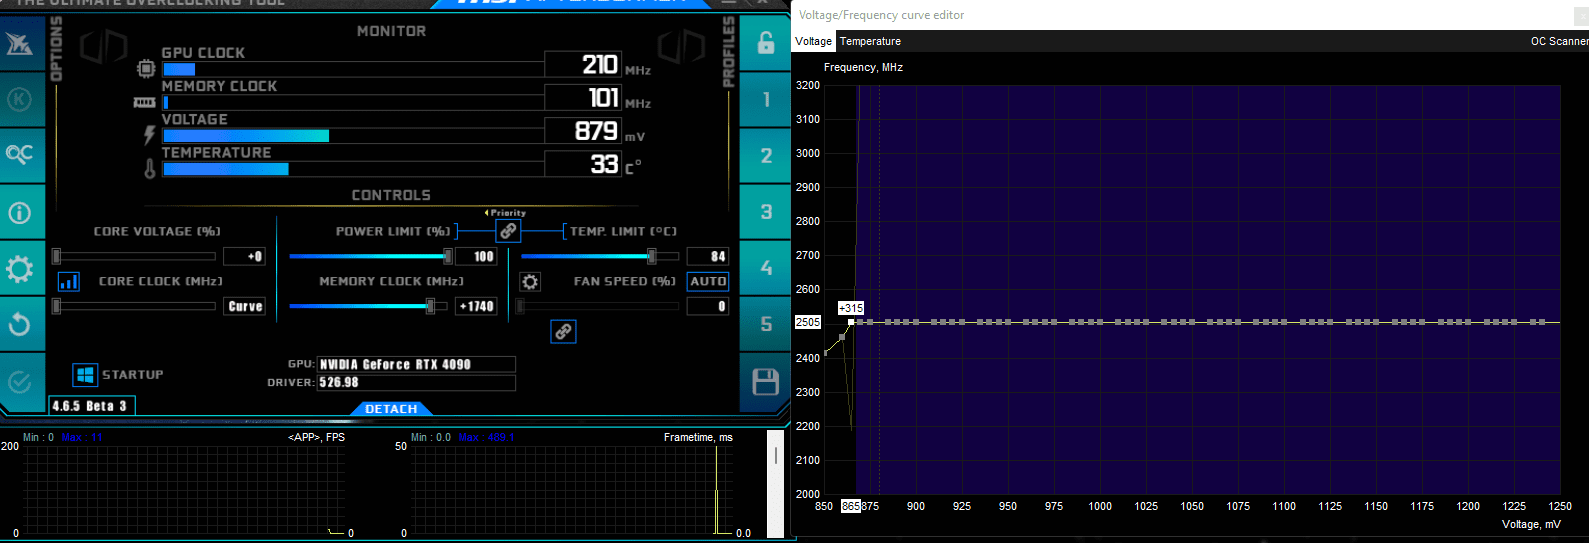Apply settings with the checkmark icon
This screenshot has width=1589, height=543.
pyautogui.click(x=21, y=381)
